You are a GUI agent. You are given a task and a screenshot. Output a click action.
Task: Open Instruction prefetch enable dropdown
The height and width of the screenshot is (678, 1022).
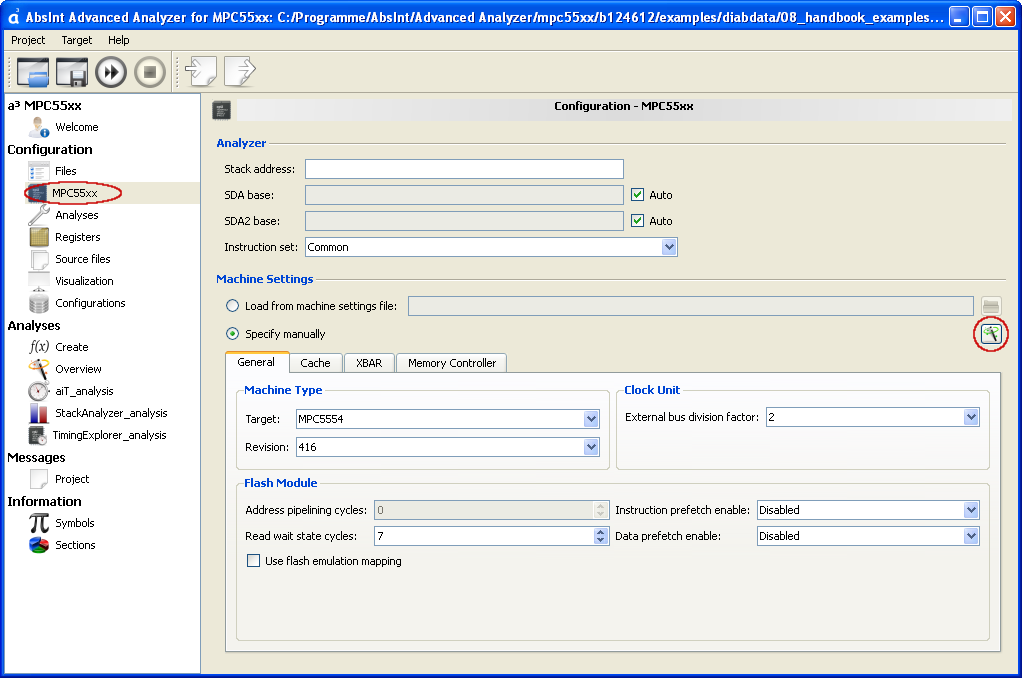pos(971,510)
